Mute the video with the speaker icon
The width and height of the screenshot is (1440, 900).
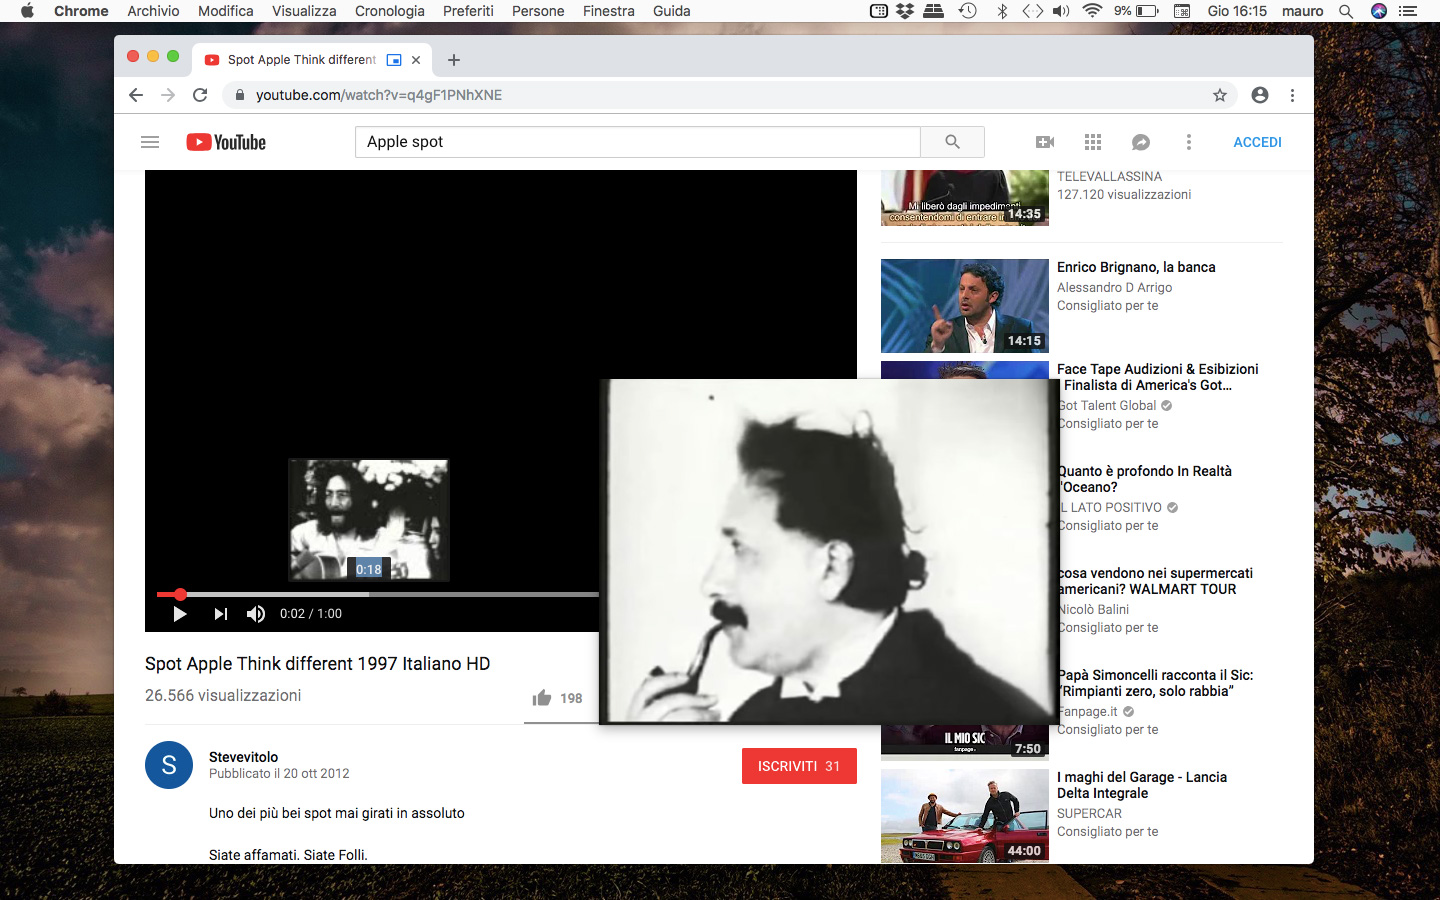(x=256, y=614)
